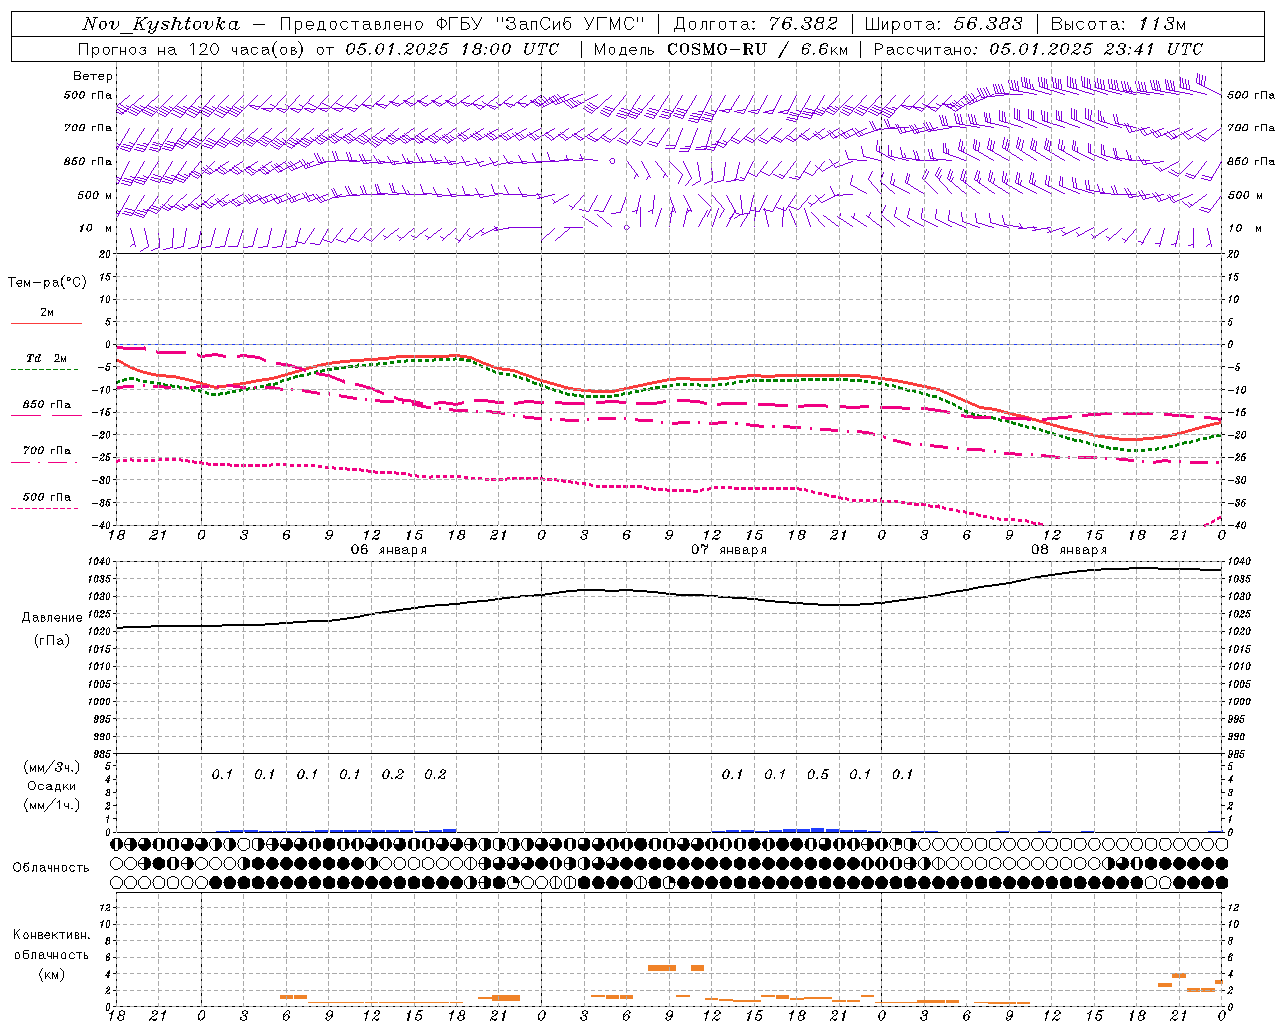1280x1024 pixels.
Task: Click the 850 гПа temperature legend label
Action: coord(47,405)
